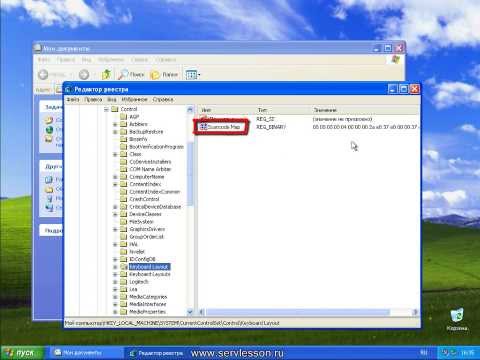The height and width of the screenshot is (360, 480).
Task: Click the Back arrow in My Documents toolbar
Action: tap(43, 74)
